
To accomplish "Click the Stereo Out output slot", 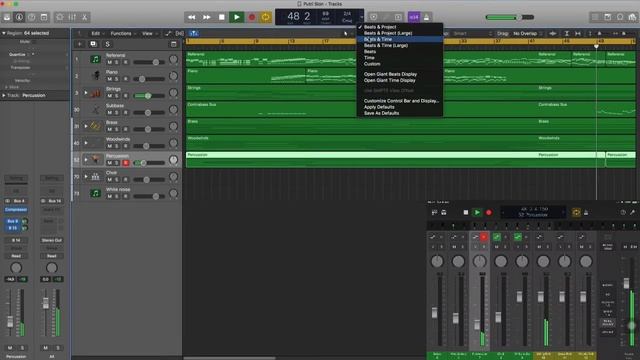I will tap(51, 240).
